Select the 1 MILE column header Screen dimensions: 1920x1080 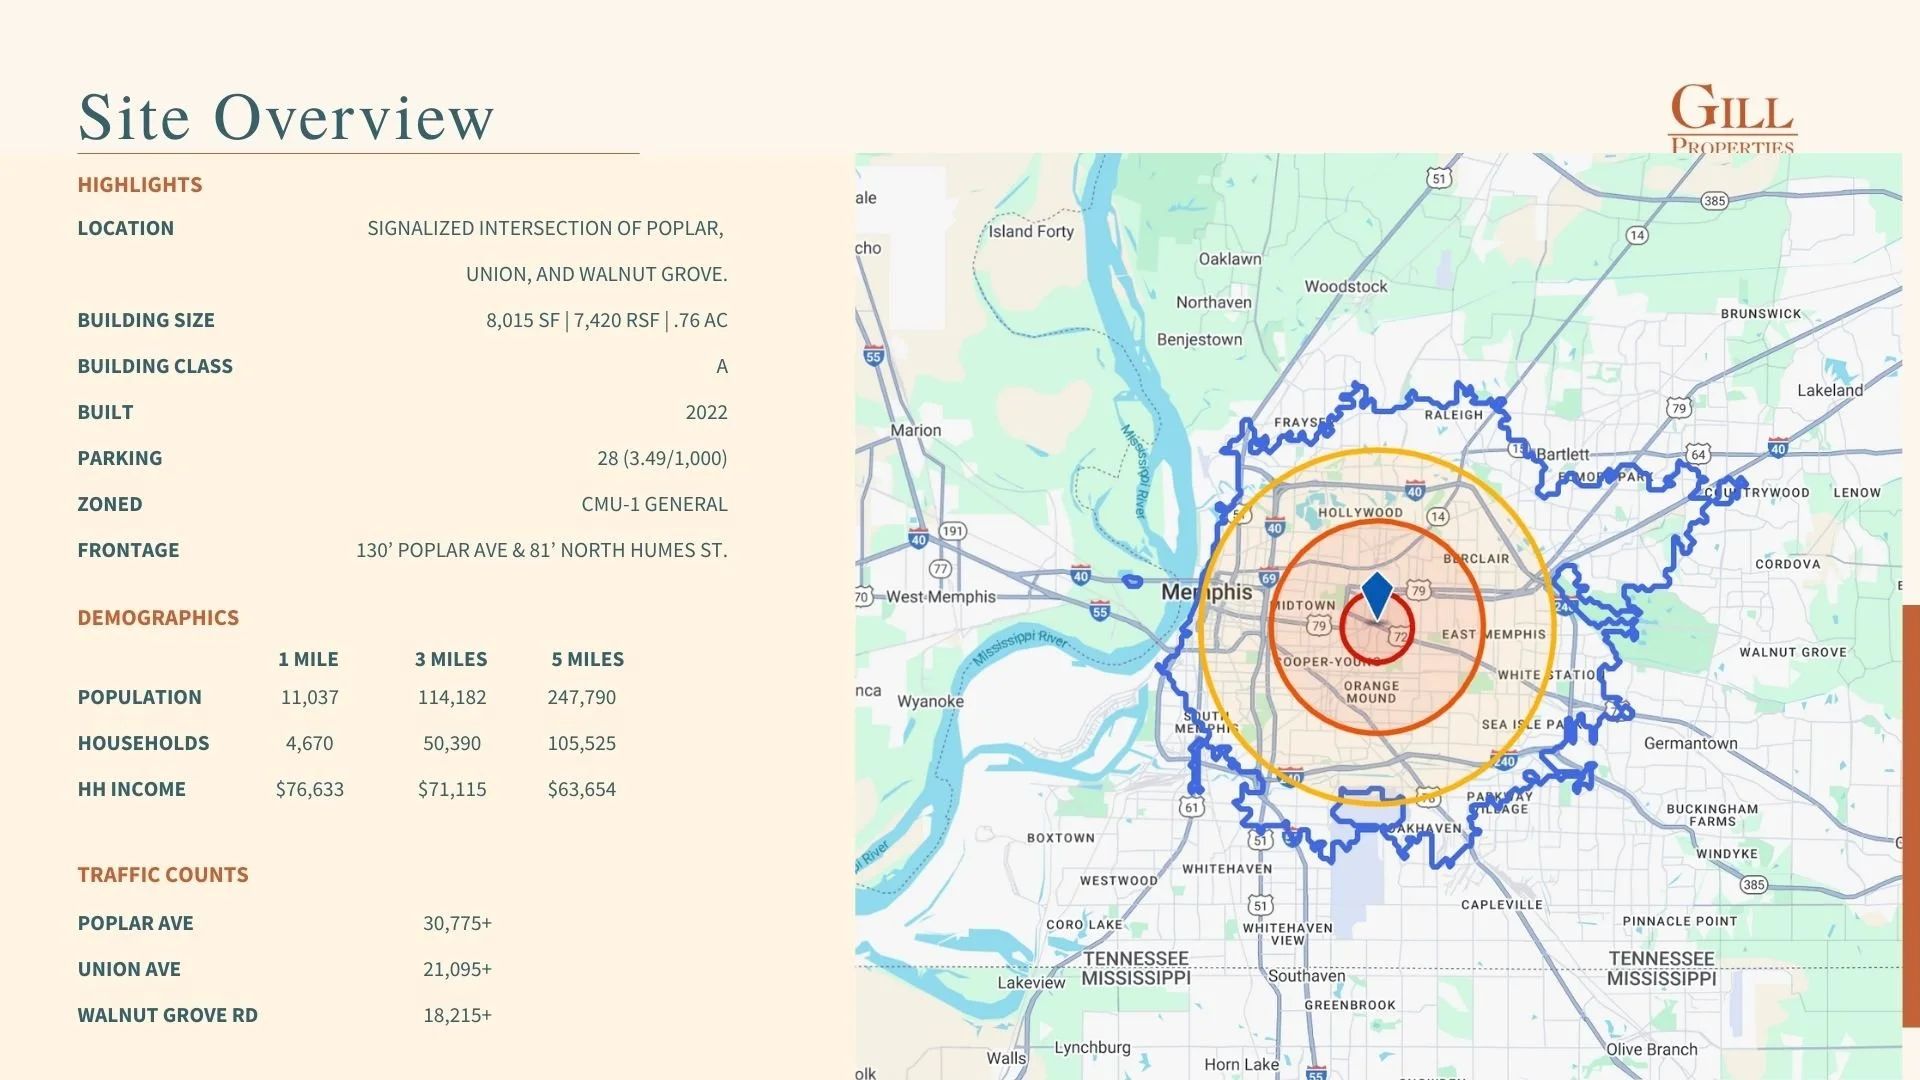[308, 660]
